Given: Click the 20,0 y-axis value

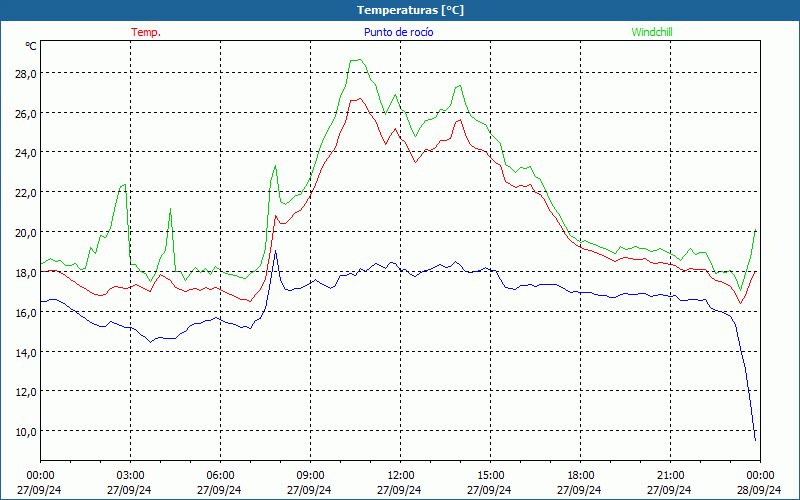Looking at the screenshot, I should (x=26, y=233).
